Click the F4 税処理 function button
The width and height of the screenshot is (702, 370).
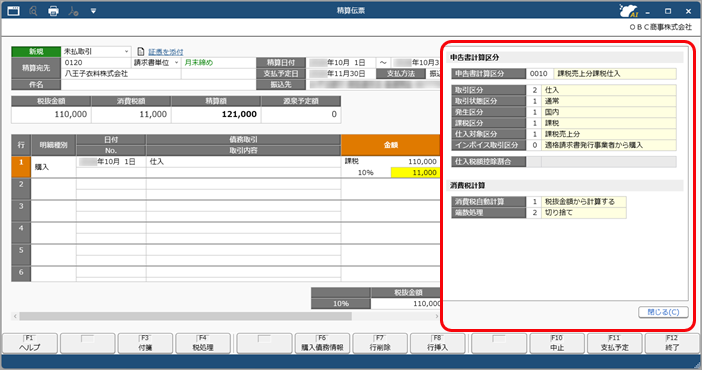coord(203,344)
